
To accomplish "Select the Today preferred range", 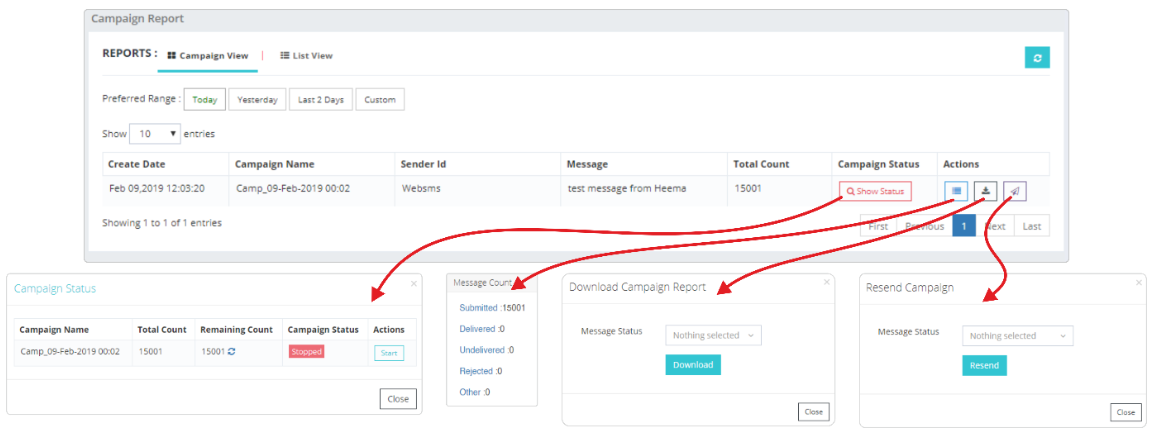I will pyautogui.click(x=205, y=99).
